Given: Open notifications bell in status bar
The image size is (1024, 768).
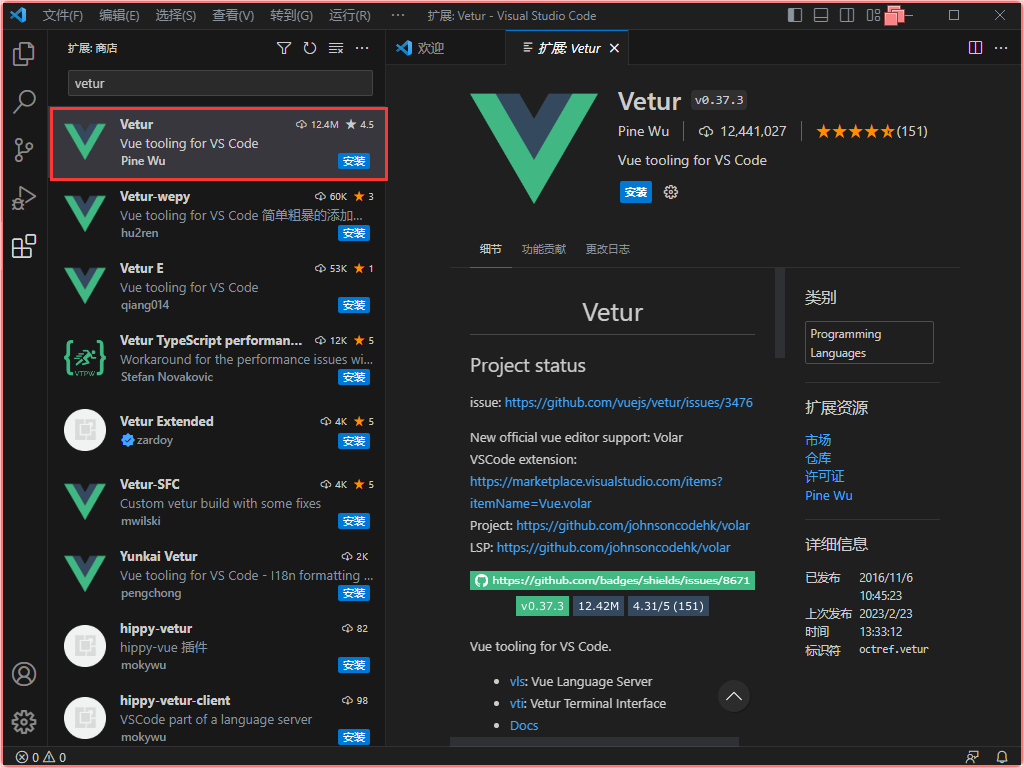Looking at the screenshot, I should pos(1001,757).
